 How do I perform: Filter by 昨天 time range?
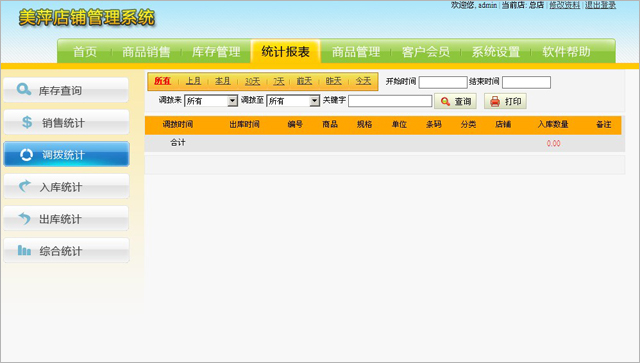333,81
